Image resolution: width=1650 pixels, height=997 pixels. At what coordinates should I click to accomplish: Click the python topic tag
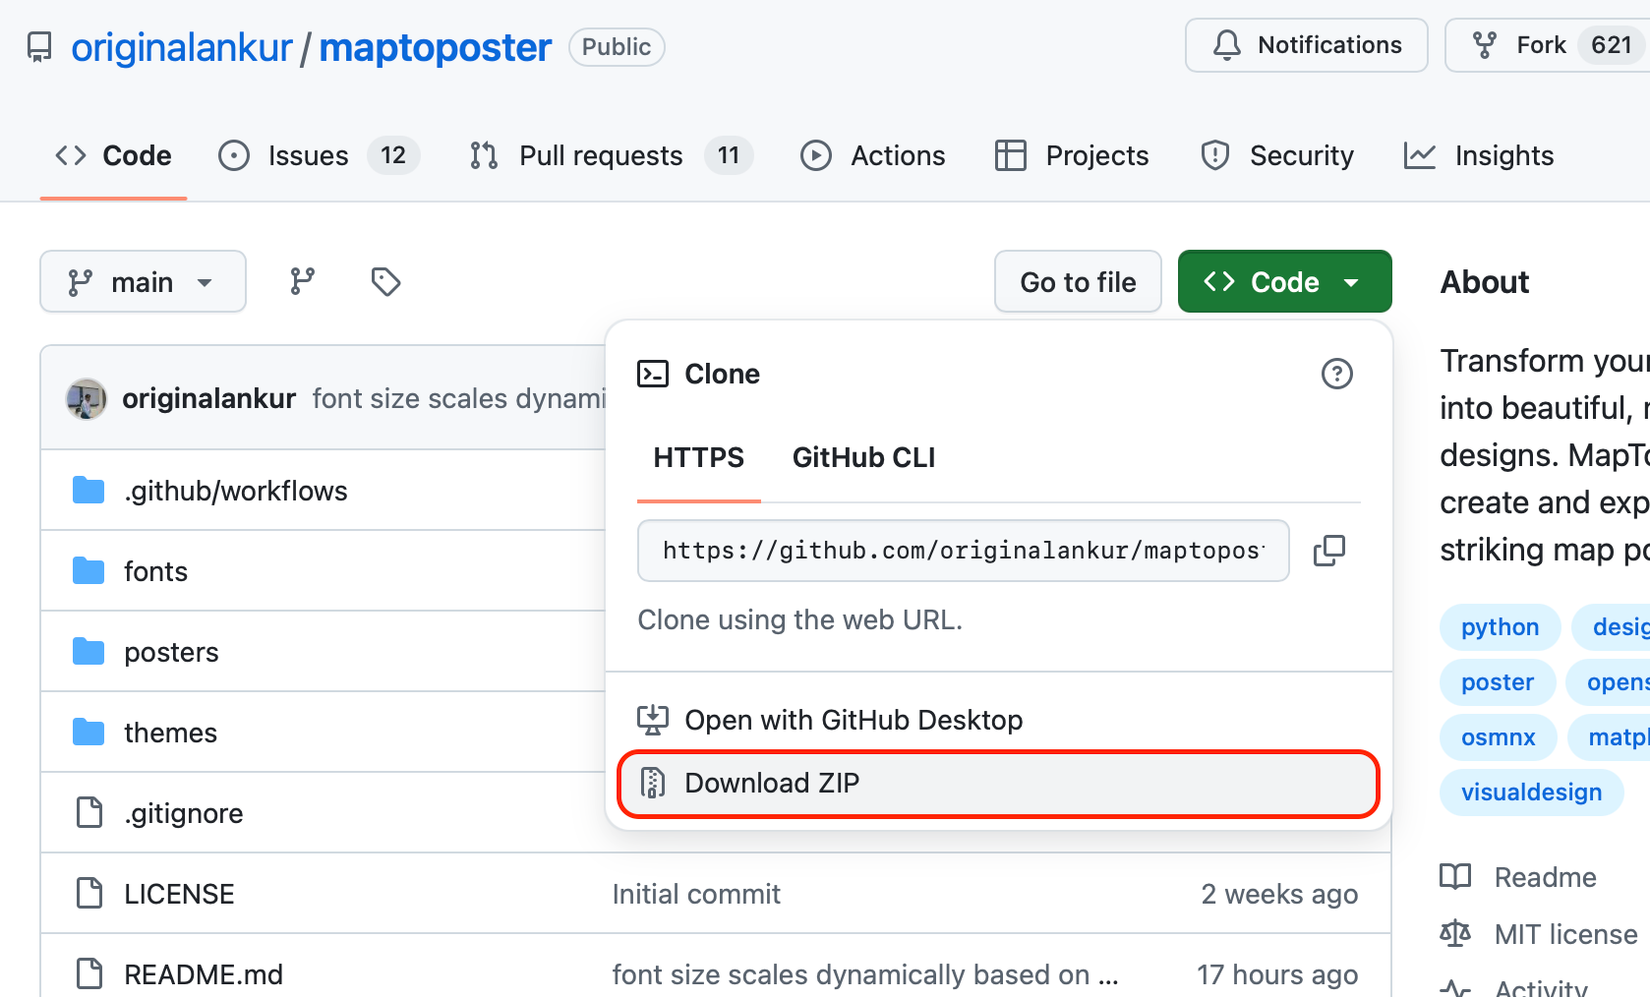[x=1499, y=627]
